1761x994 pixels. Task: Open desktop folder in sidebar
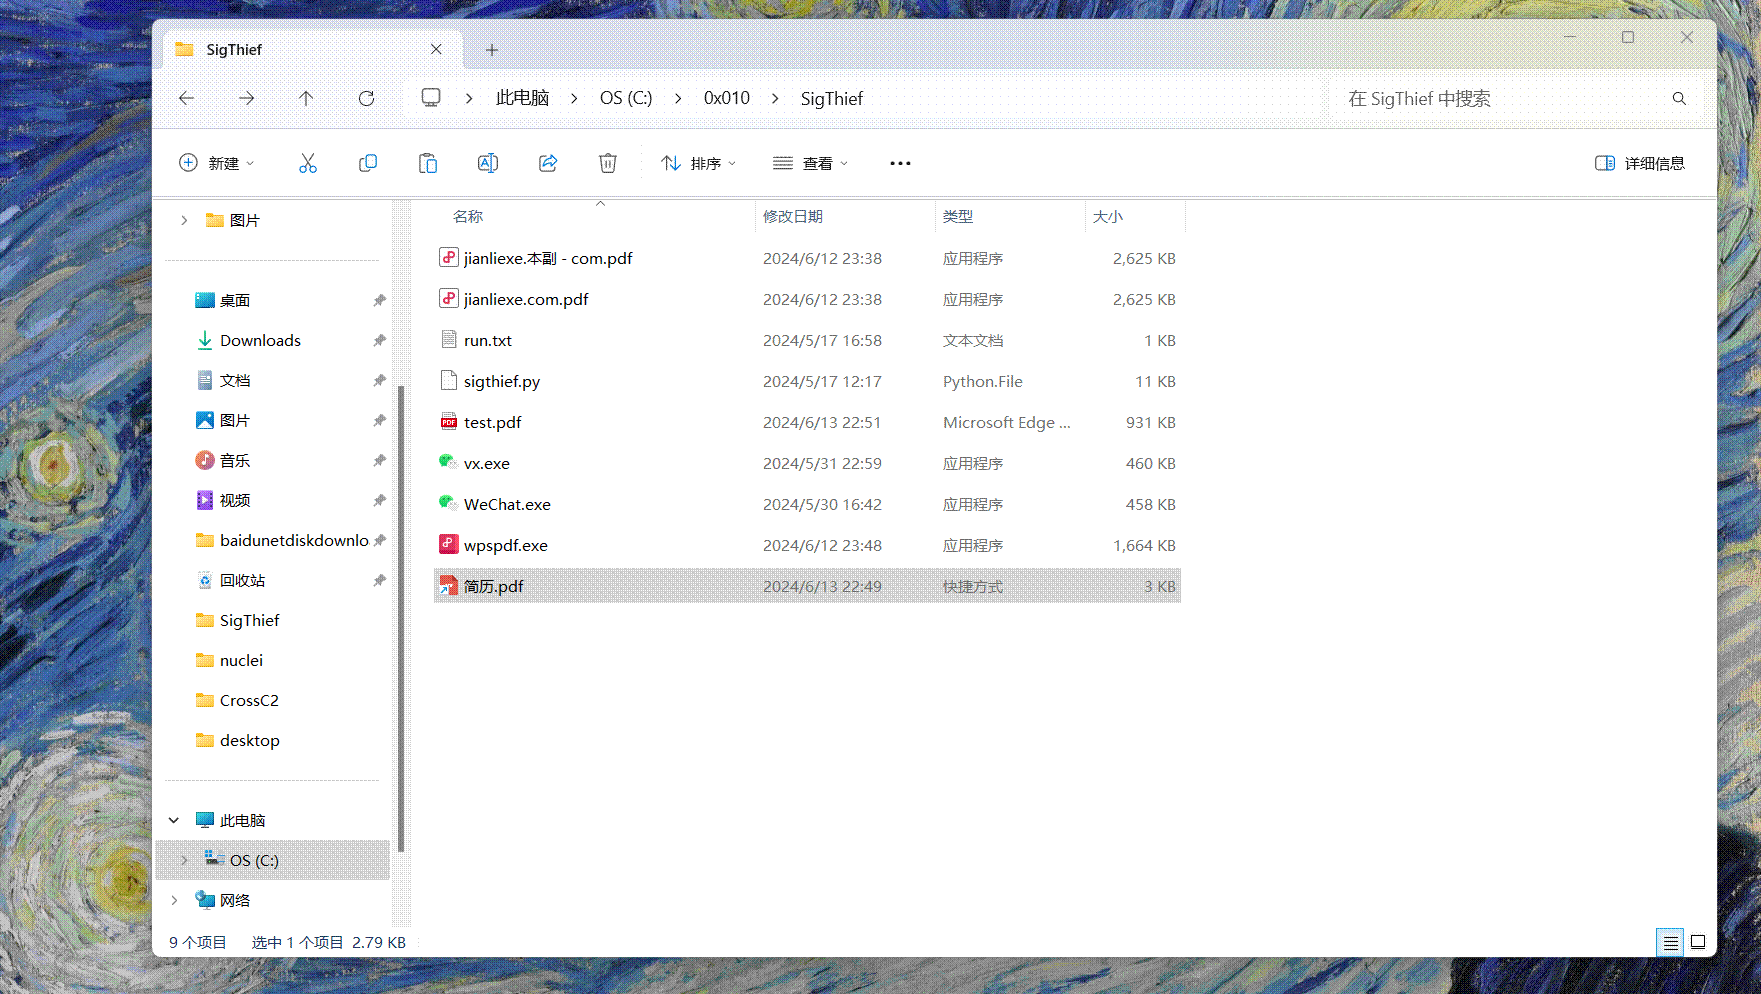point(249,740)
